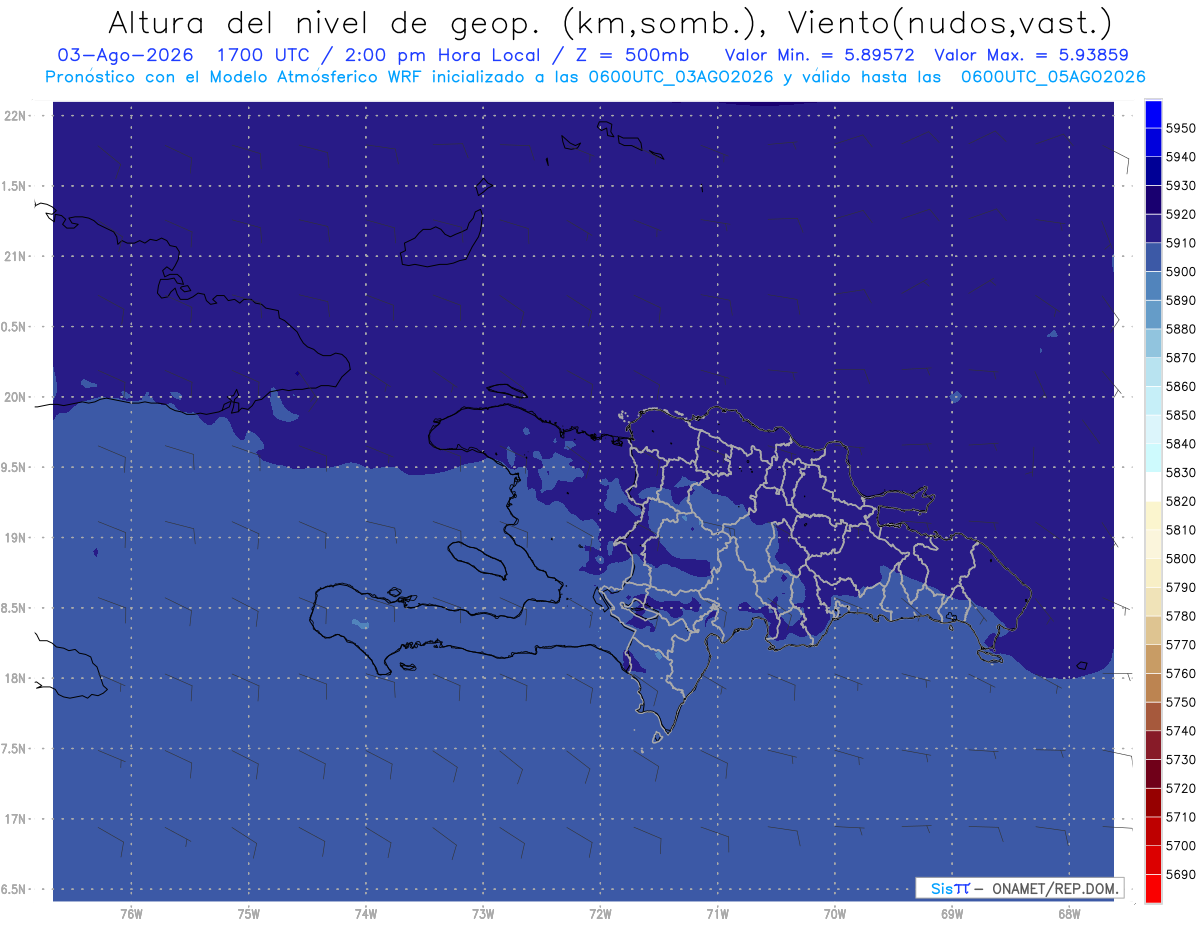Click the '5800' colorbar value

point(1180,558)
